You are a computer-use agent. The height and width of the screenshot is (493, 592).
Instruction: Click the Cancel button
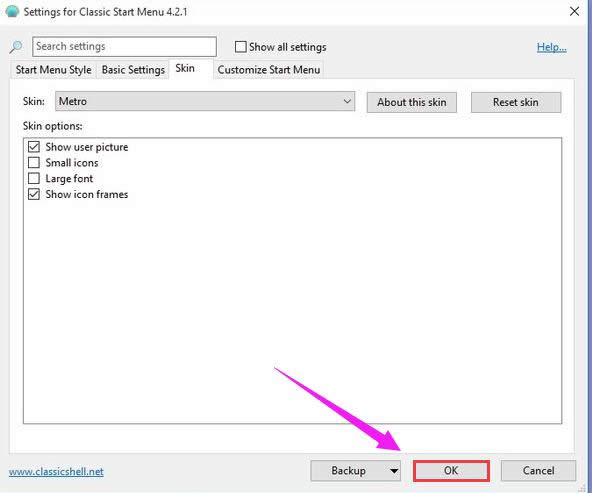(538, 471)
